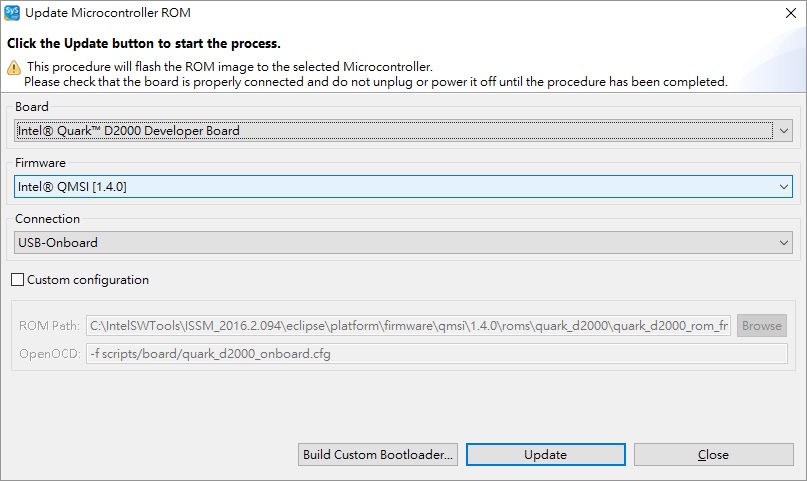Click the Browse button for ROM path

[762, 326]
